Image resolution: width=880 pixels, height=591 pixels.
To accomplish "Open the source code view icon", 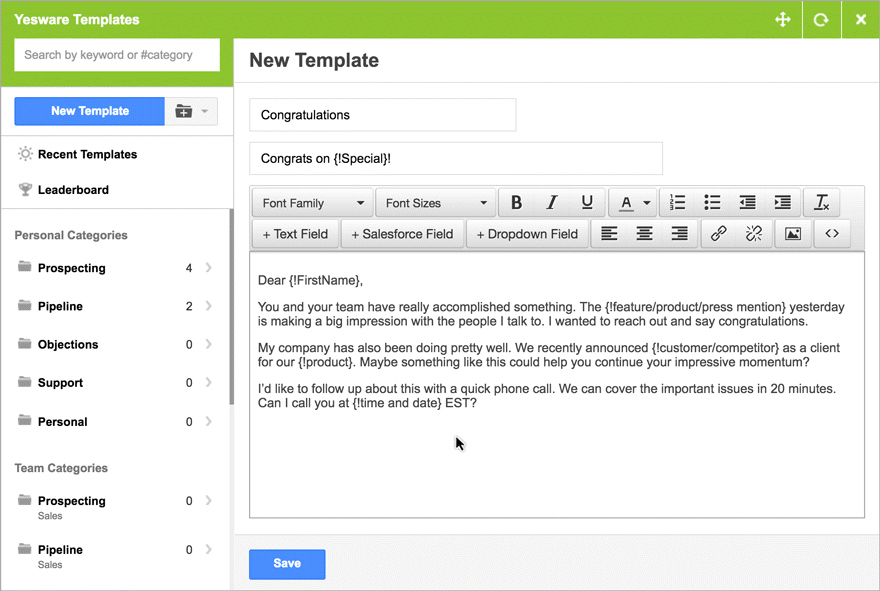I will click(x=831, y=234).
